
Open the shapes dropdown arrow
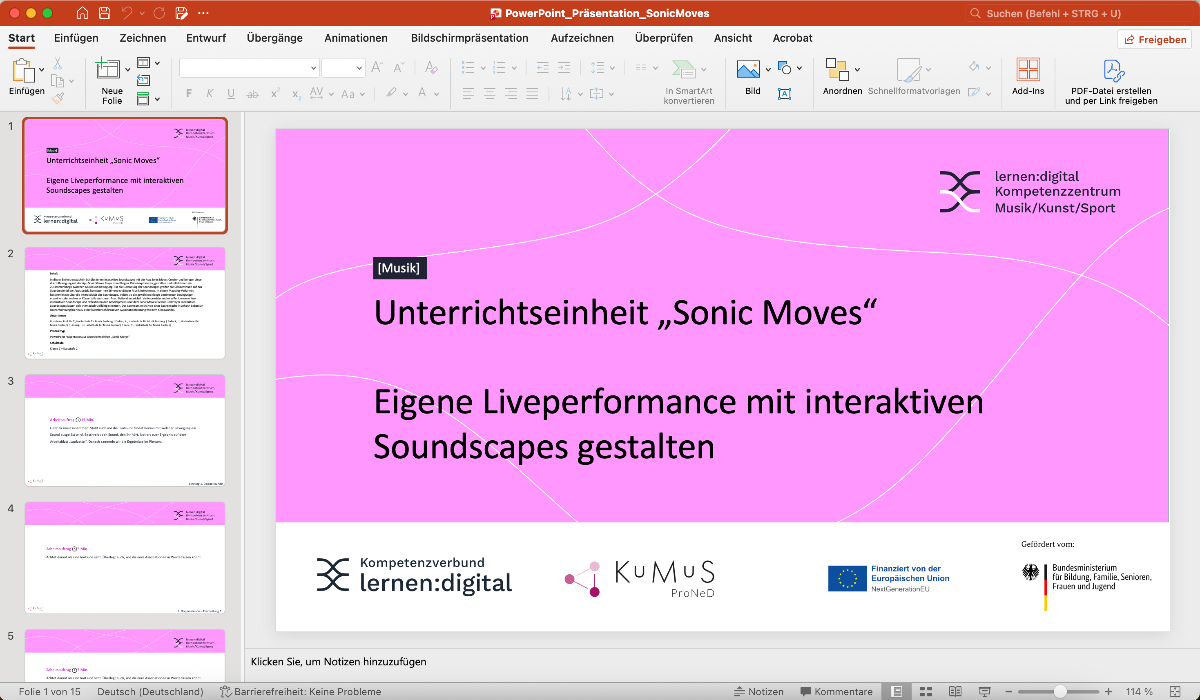coord(799,68)
